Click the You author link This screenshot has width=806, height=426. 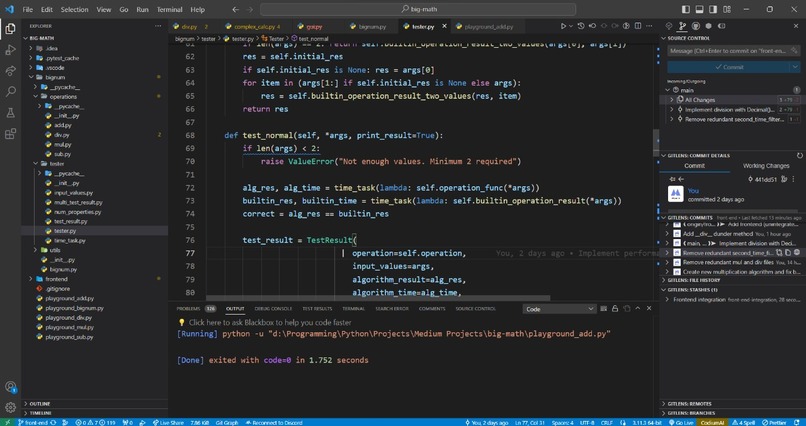[693, 191]
